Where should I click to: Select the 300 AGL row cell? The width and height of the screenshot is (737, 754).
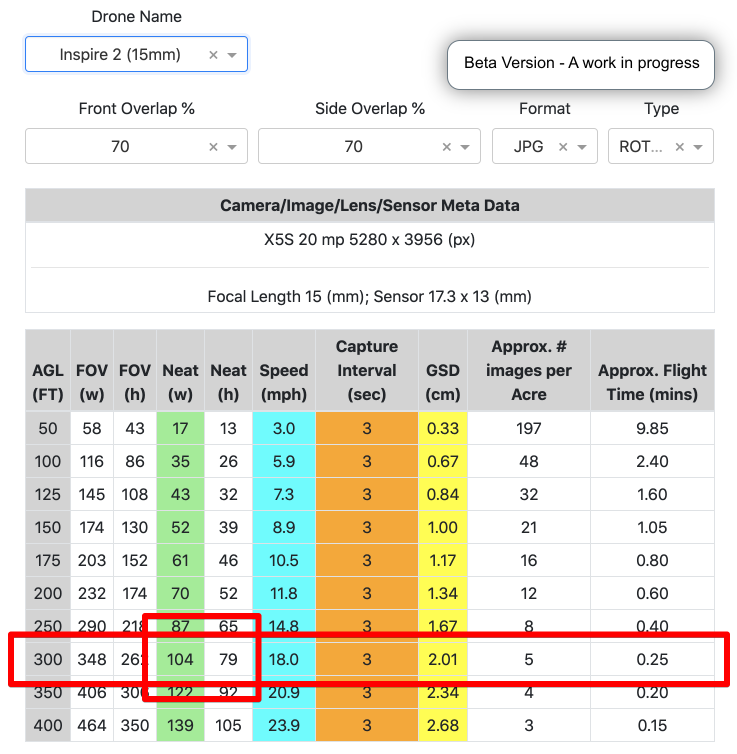pyautogui.click(x=48, y=660)
